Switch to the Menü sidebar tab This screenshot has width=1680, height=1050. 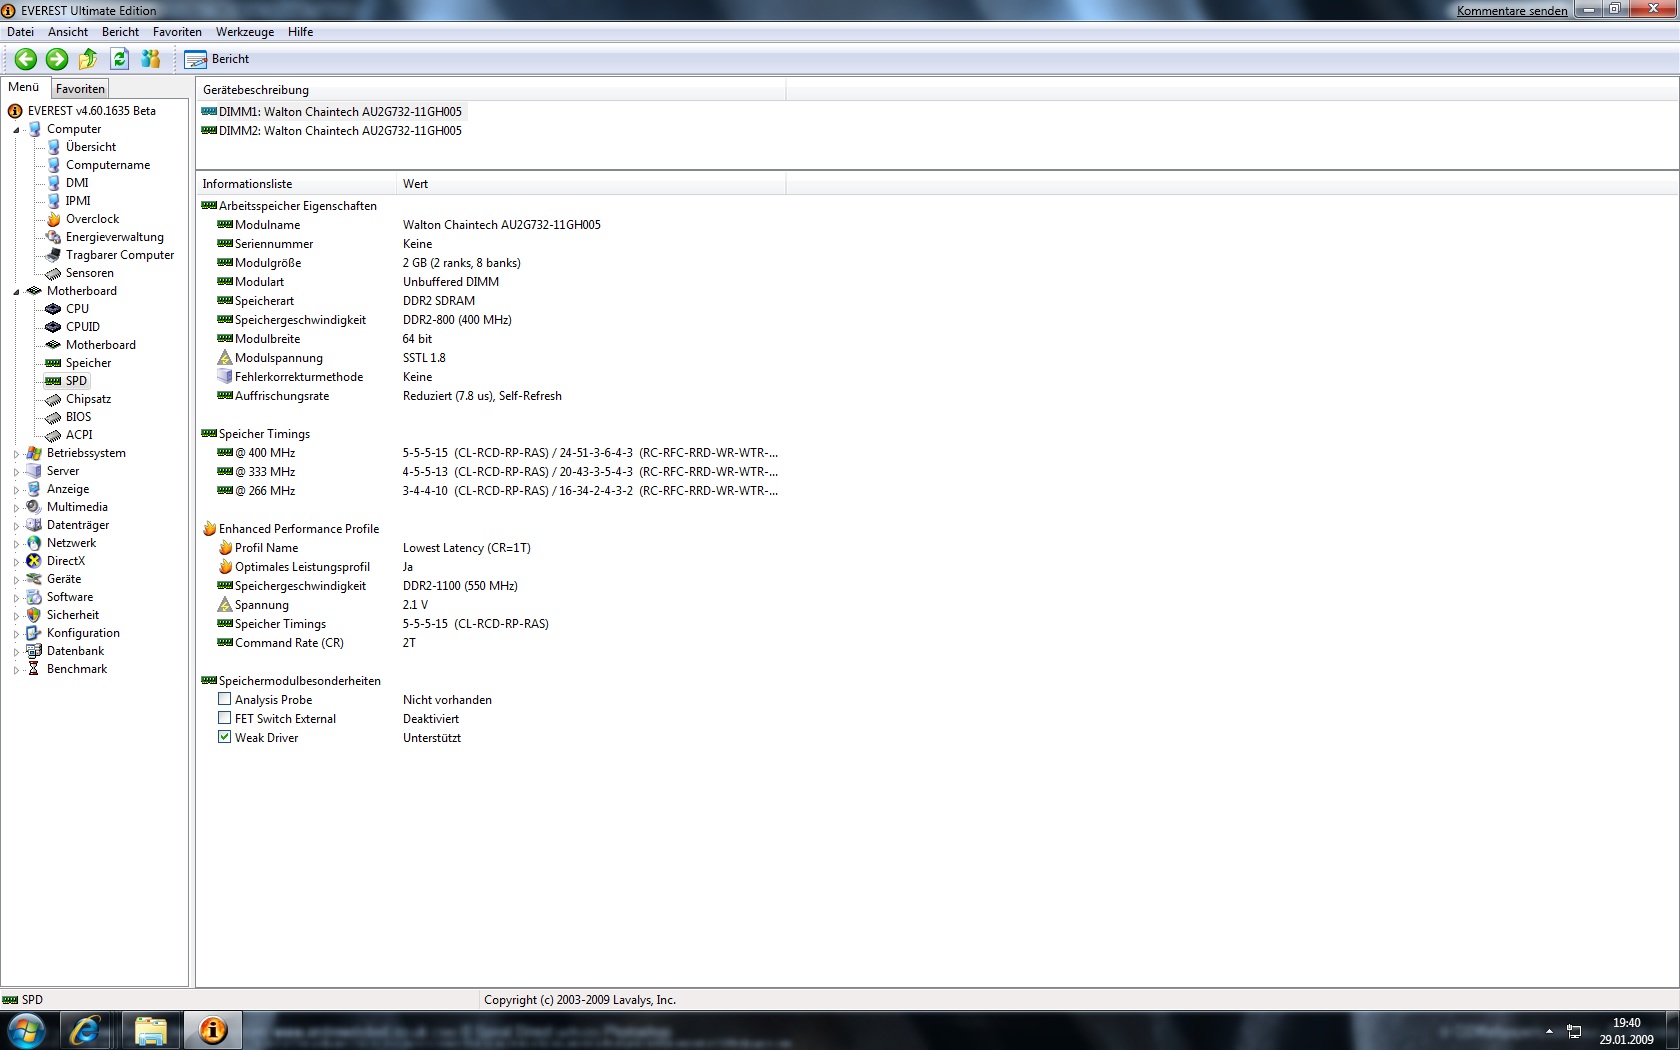click(x=24, y=87)
